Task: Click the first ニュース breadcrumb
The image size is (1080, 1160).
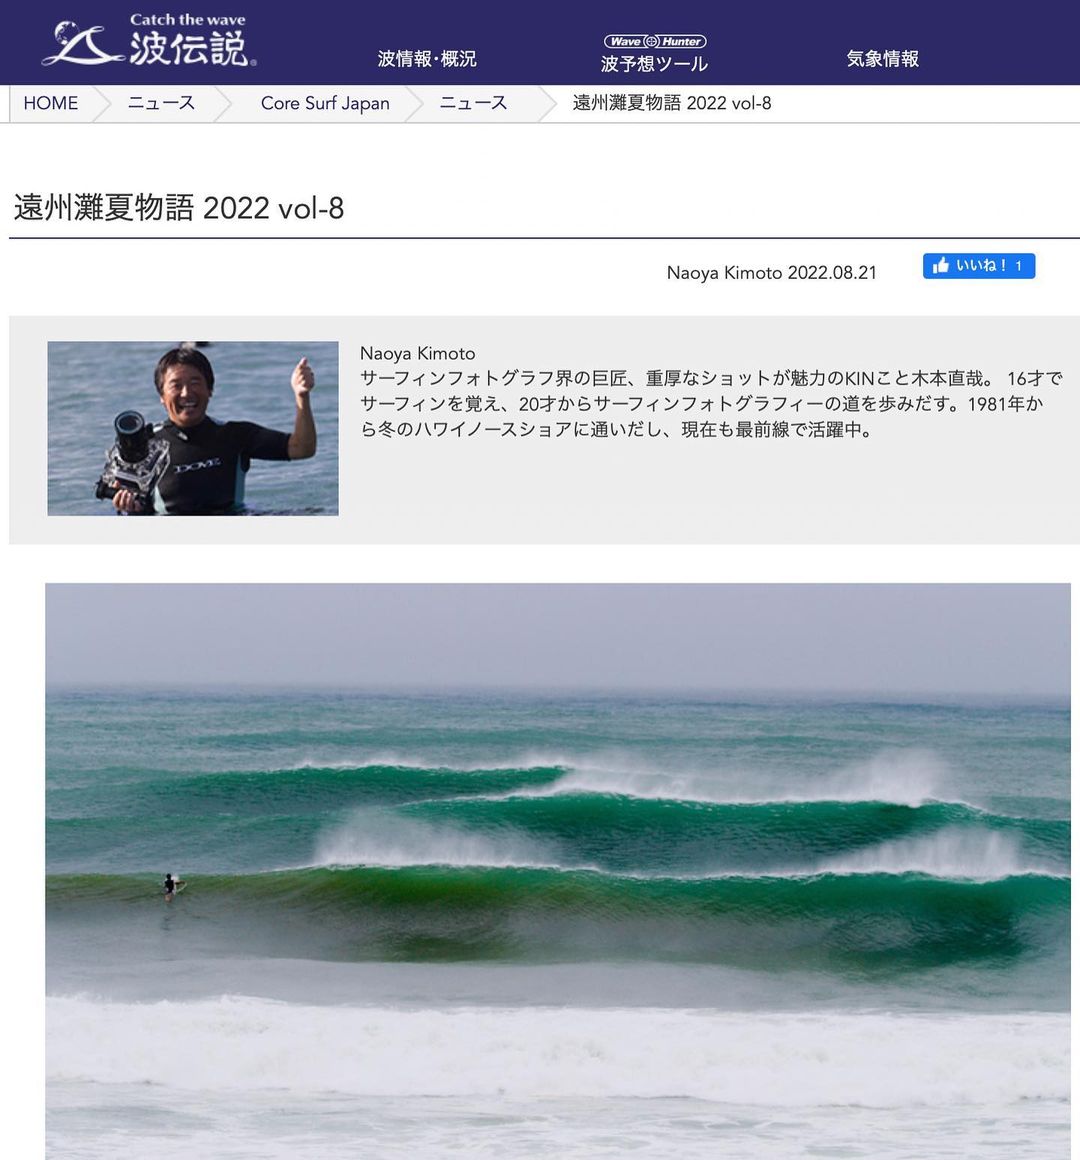Action: click(x=161, y=103)
